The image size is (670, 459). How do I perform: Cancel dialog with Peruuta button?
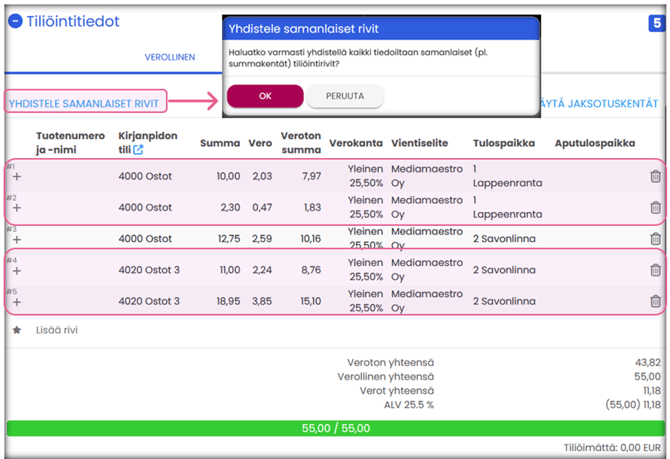345,96
